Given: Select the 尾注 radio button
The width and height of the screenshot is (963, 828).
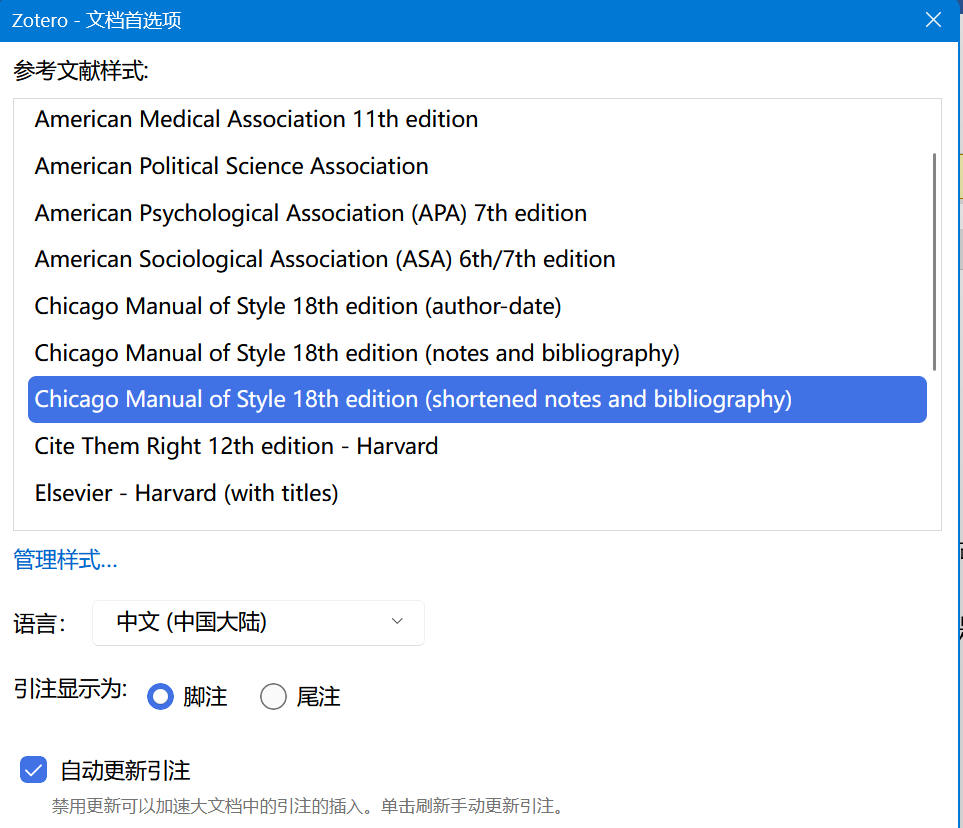Looking at the screenshot, I should [273, 697].
